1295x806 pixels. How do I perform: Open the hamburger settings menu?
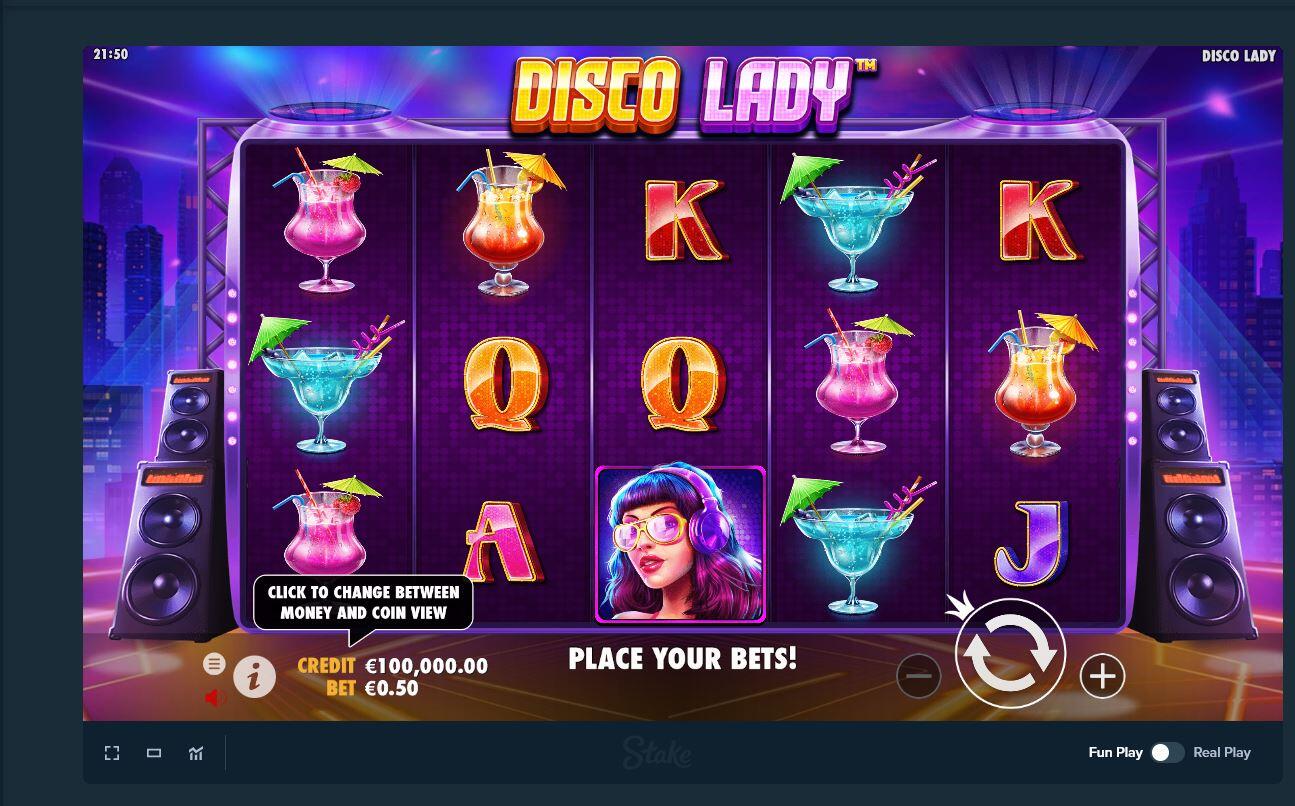coord(214,663)
